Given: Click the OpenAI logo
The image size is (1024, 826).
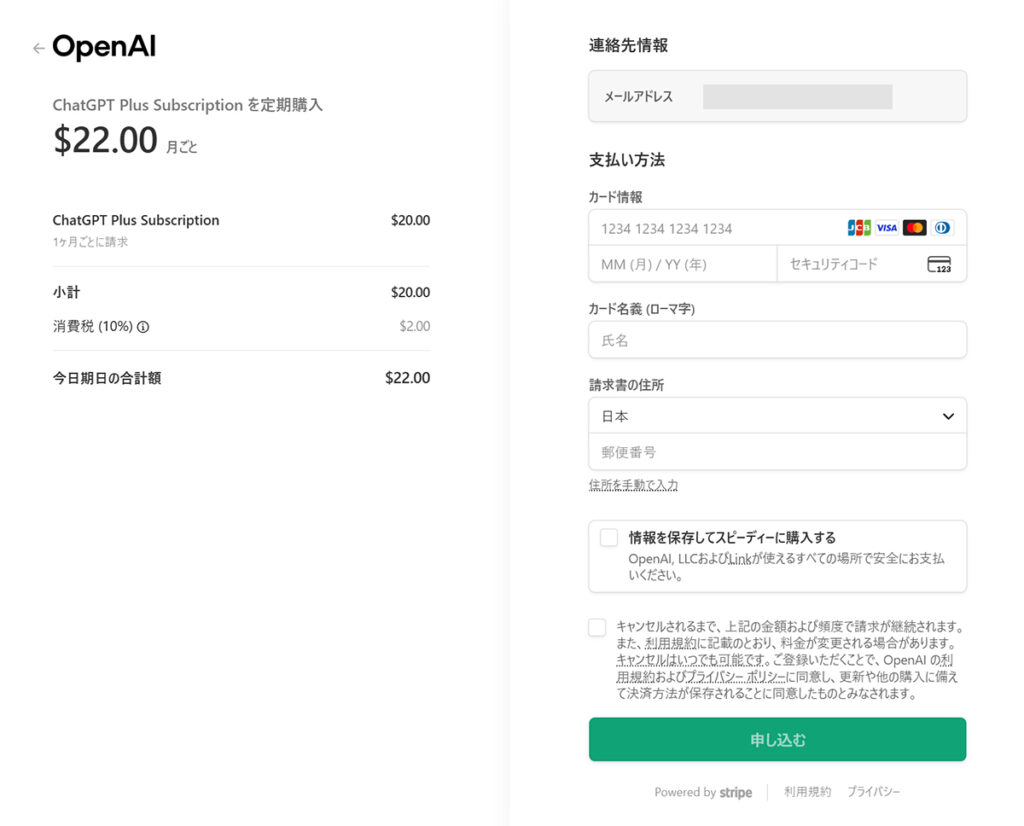Looking at the screenshot, I should pos(104,47).
